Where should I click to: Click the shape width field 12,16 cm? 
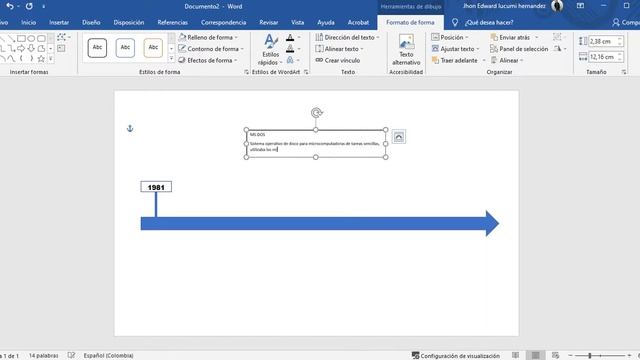603,57
